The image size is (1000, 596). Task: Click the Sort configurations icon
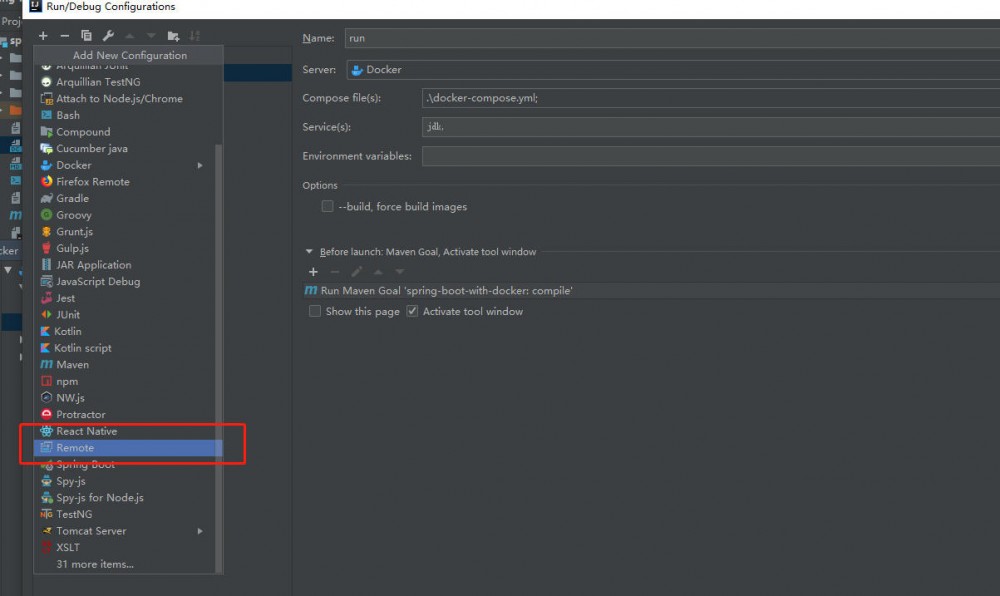click(x=195, y=36)
